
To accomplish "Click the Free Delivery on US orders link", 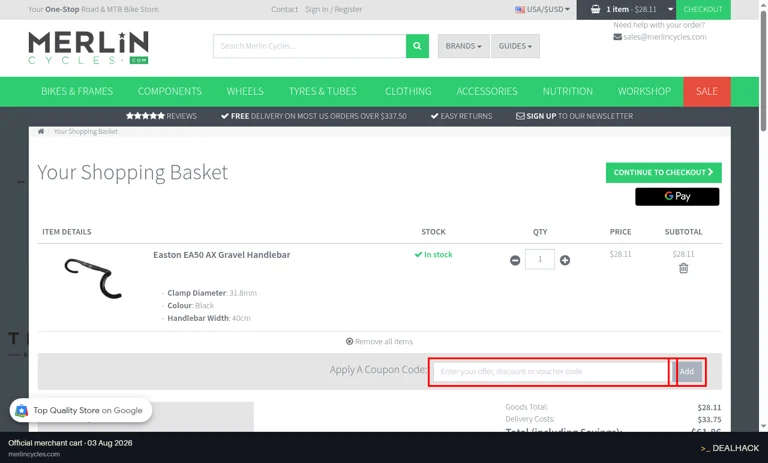I will coord(314,116).
